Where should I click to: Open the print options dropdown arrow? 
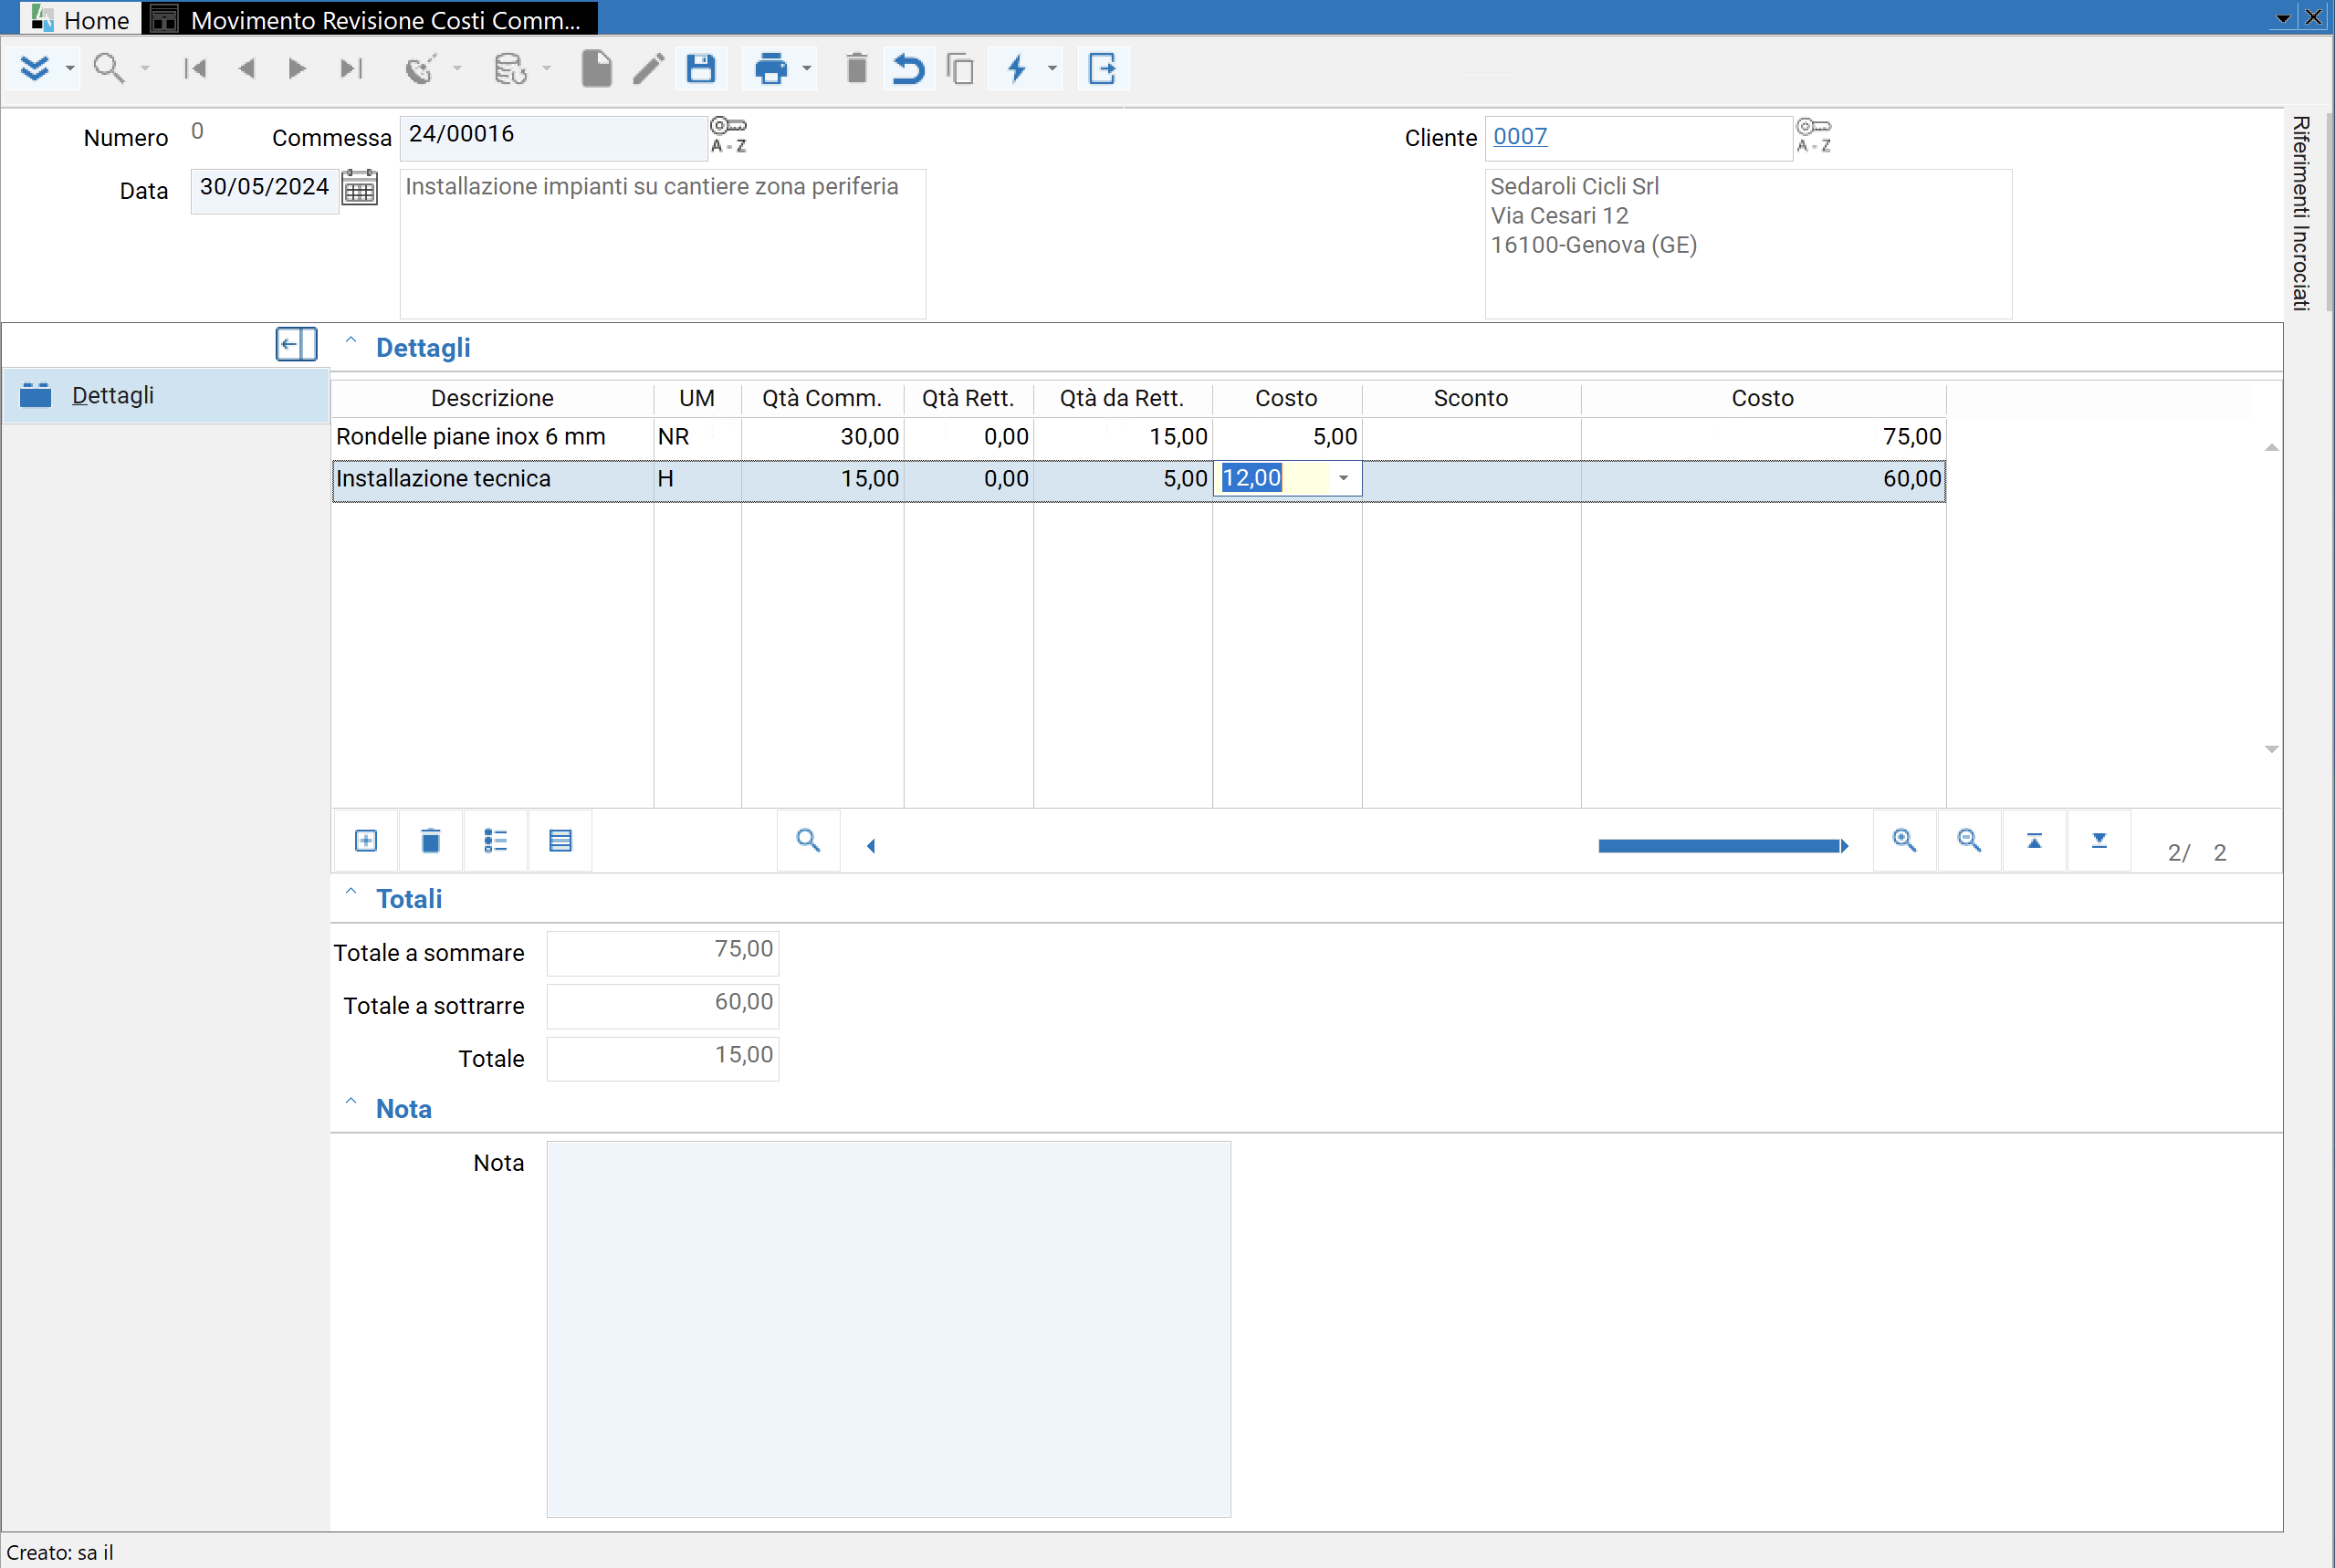pyautogui.click(x=807, y=68)
